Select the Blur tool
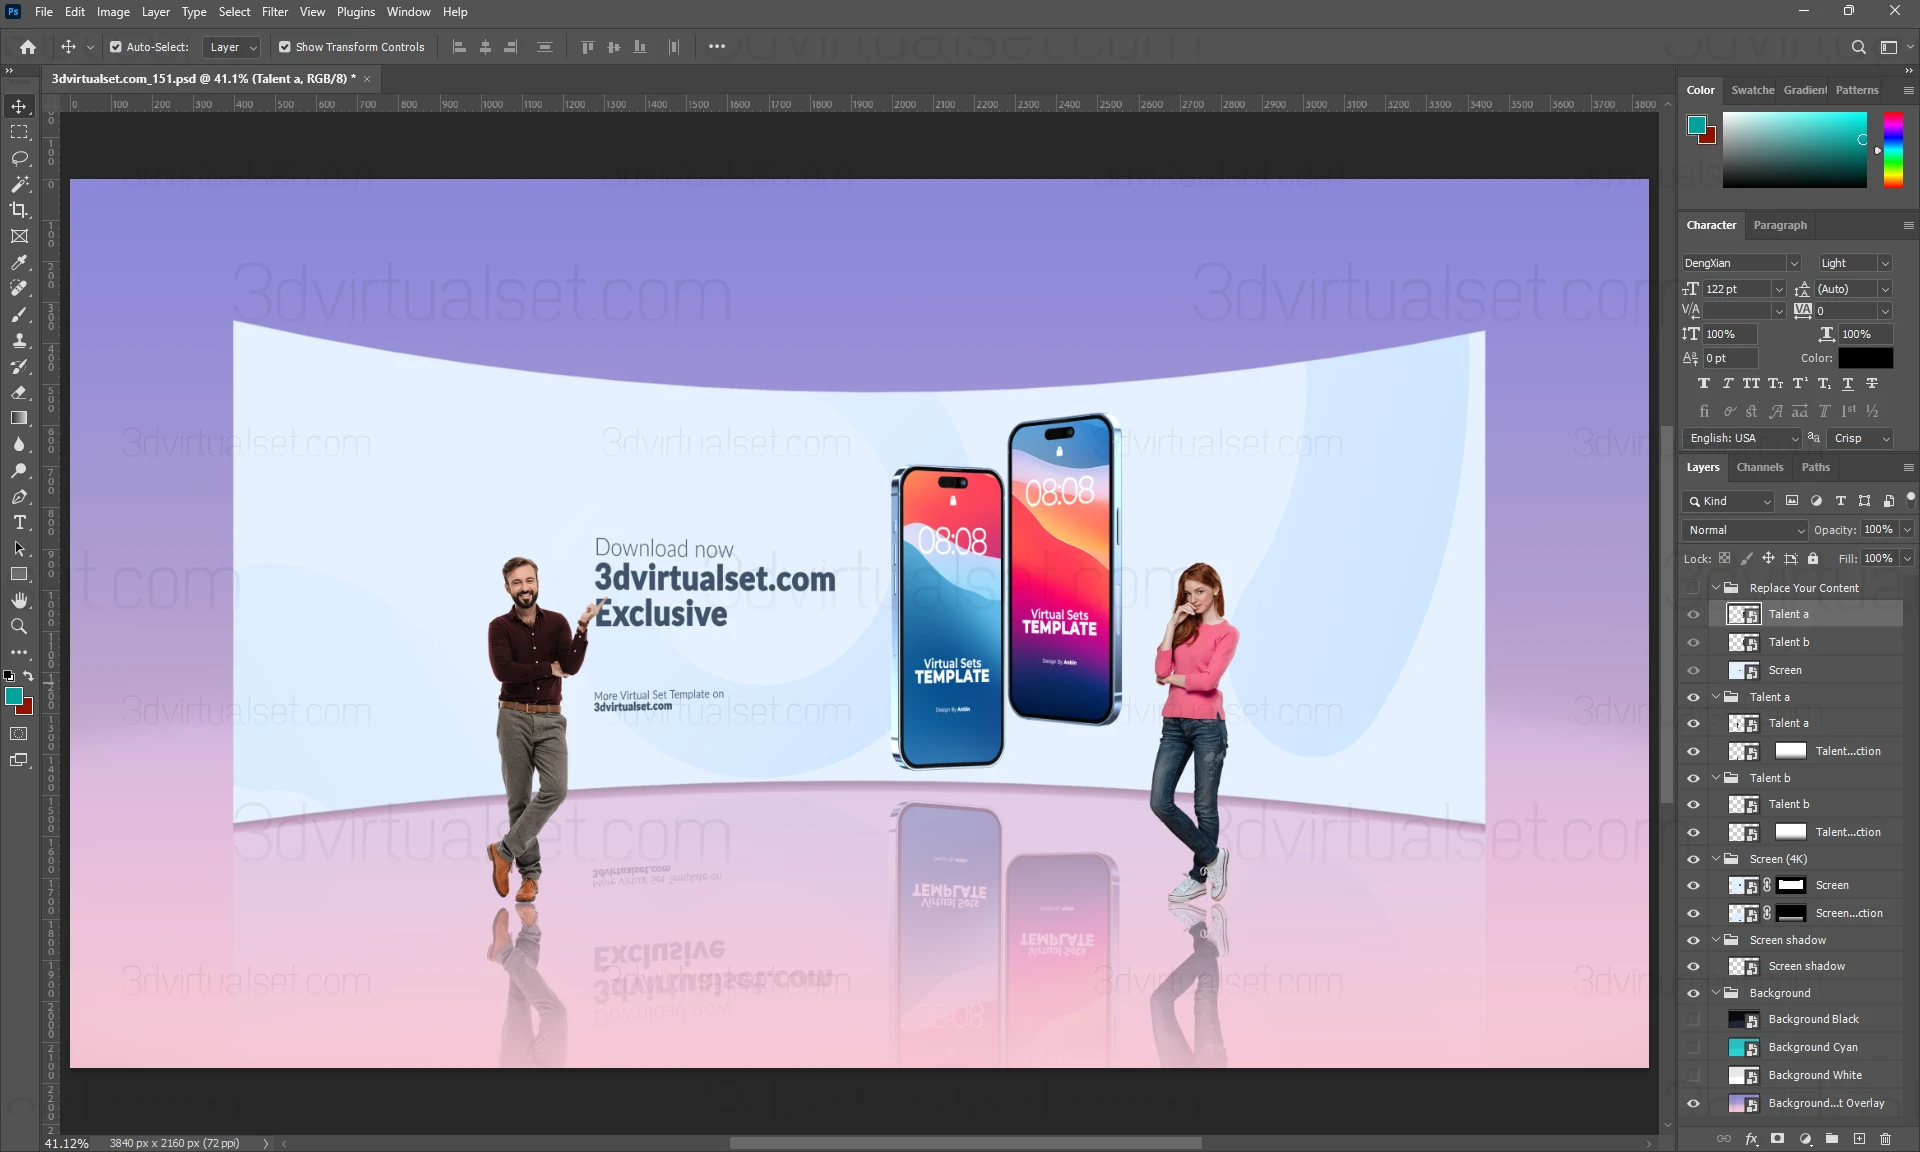Screen dimensions: 1920x1152 point(19,444)
